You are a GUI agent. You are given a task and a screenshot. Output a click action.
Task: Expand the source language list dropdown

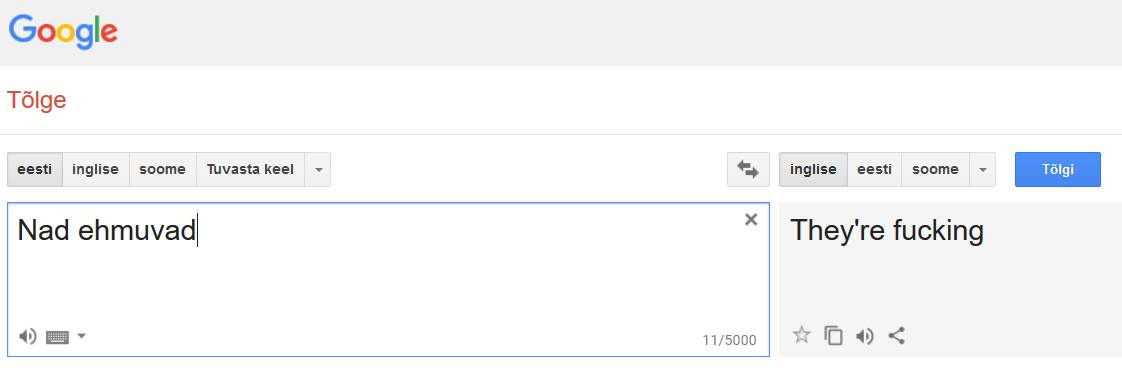tap(318, 170)
